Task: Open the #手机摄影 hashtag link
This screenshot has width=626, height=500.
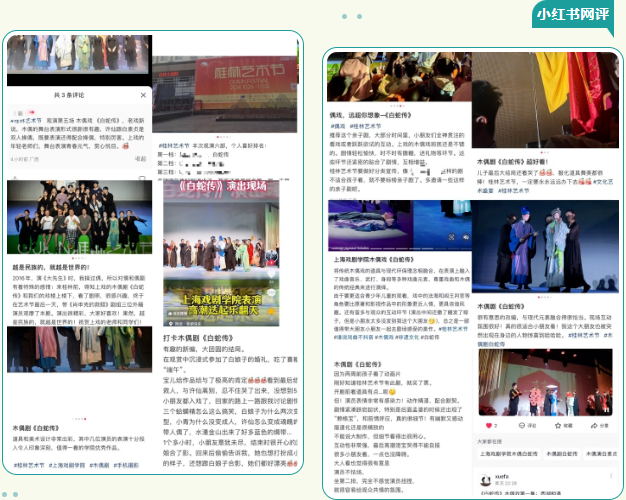Action: [x=128, y=465]
